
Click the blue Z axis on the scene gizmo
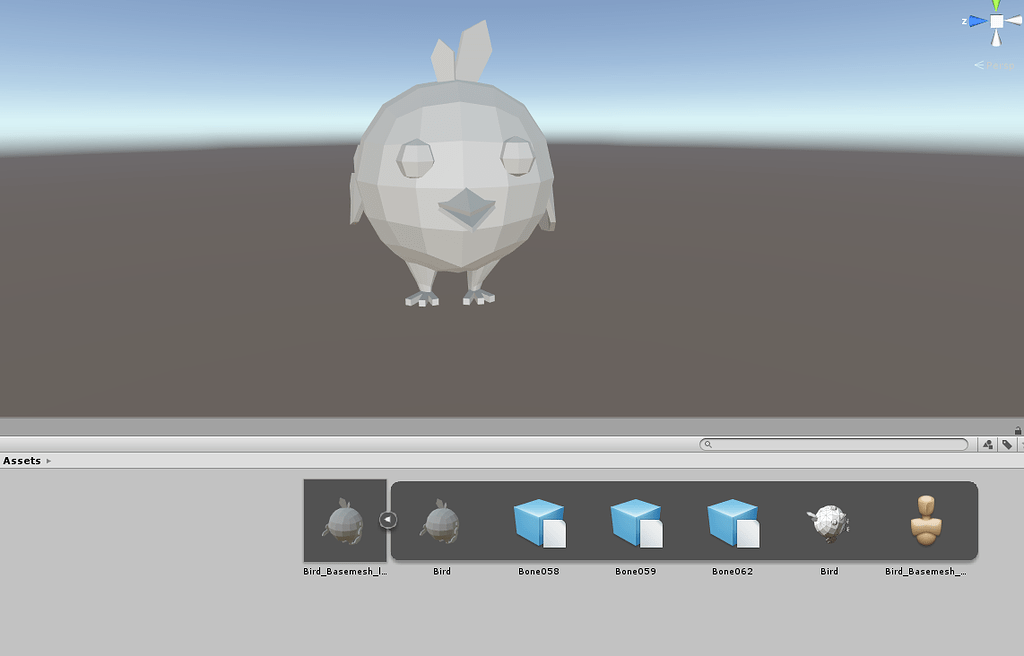[975, 20]
